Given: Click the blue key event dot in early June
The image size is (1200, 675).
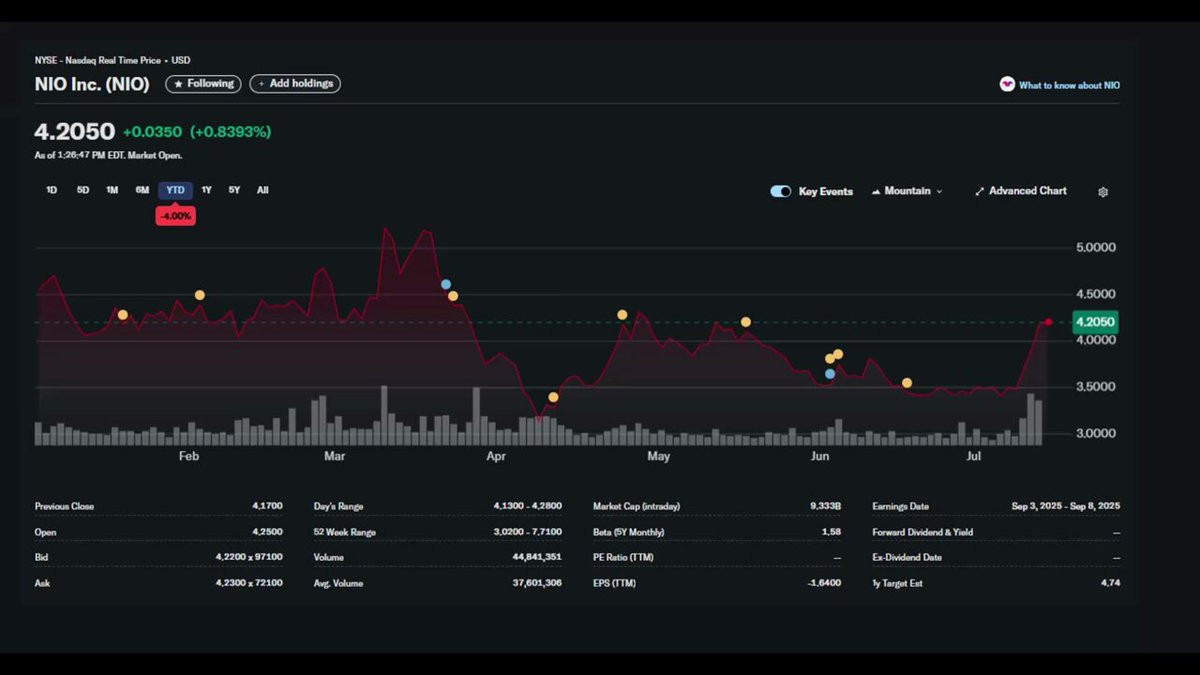Looking at the screenshot, I should tap(830, 374).
